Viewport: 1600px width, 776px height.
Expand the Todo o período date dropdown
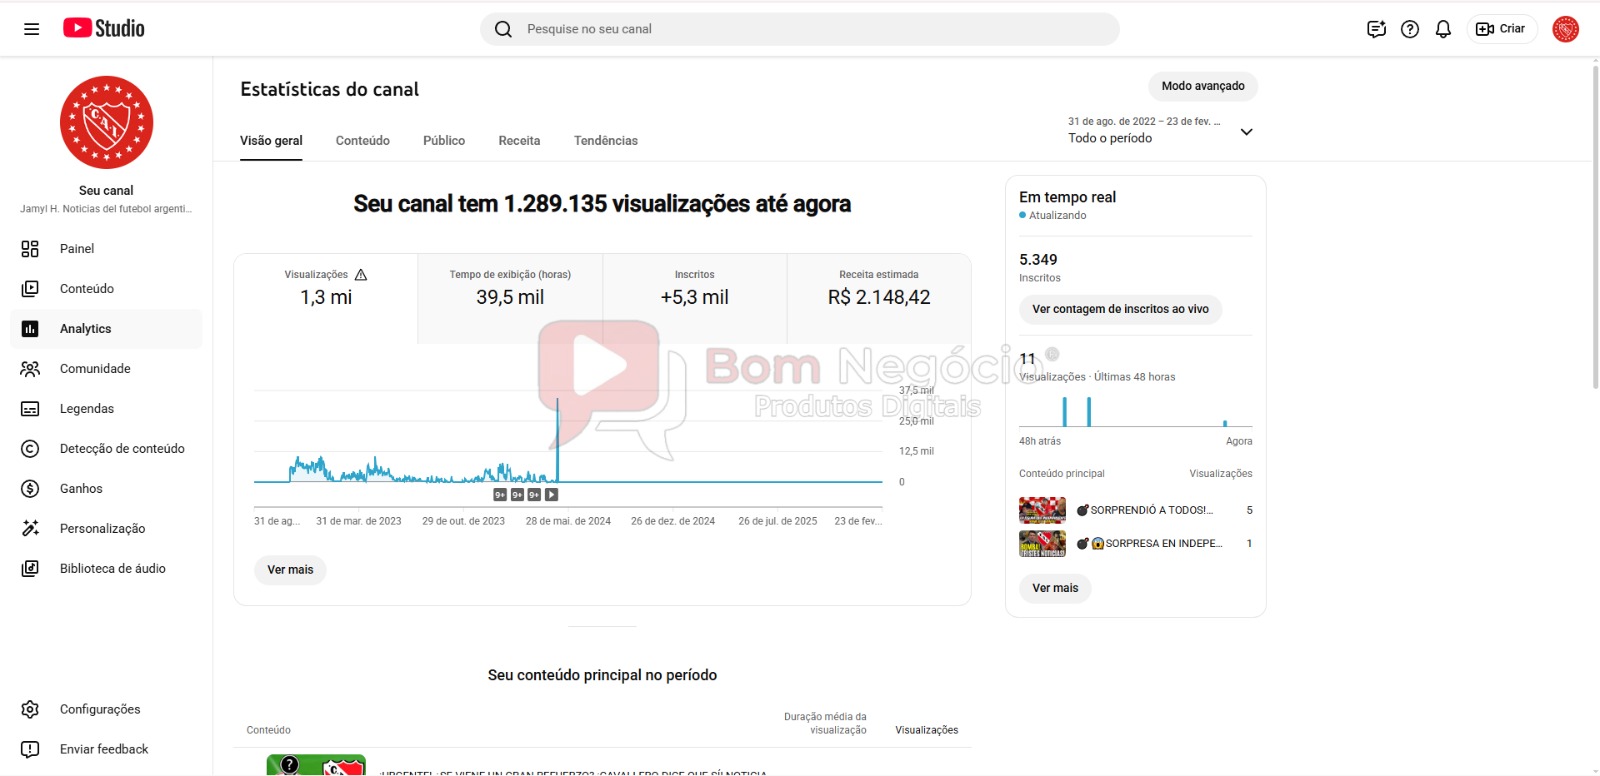tap(1160, 131)
